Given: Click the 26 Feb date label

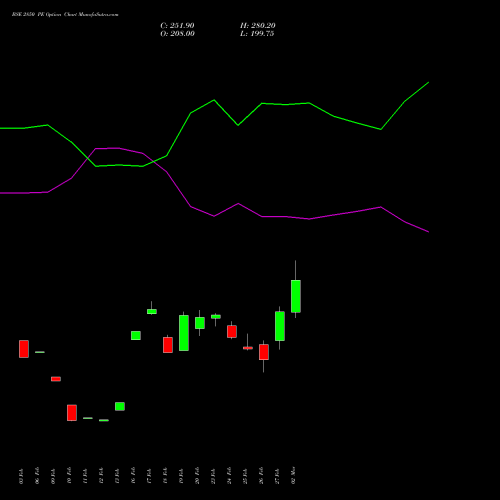Looking at the screenshot, I should 261,476.
